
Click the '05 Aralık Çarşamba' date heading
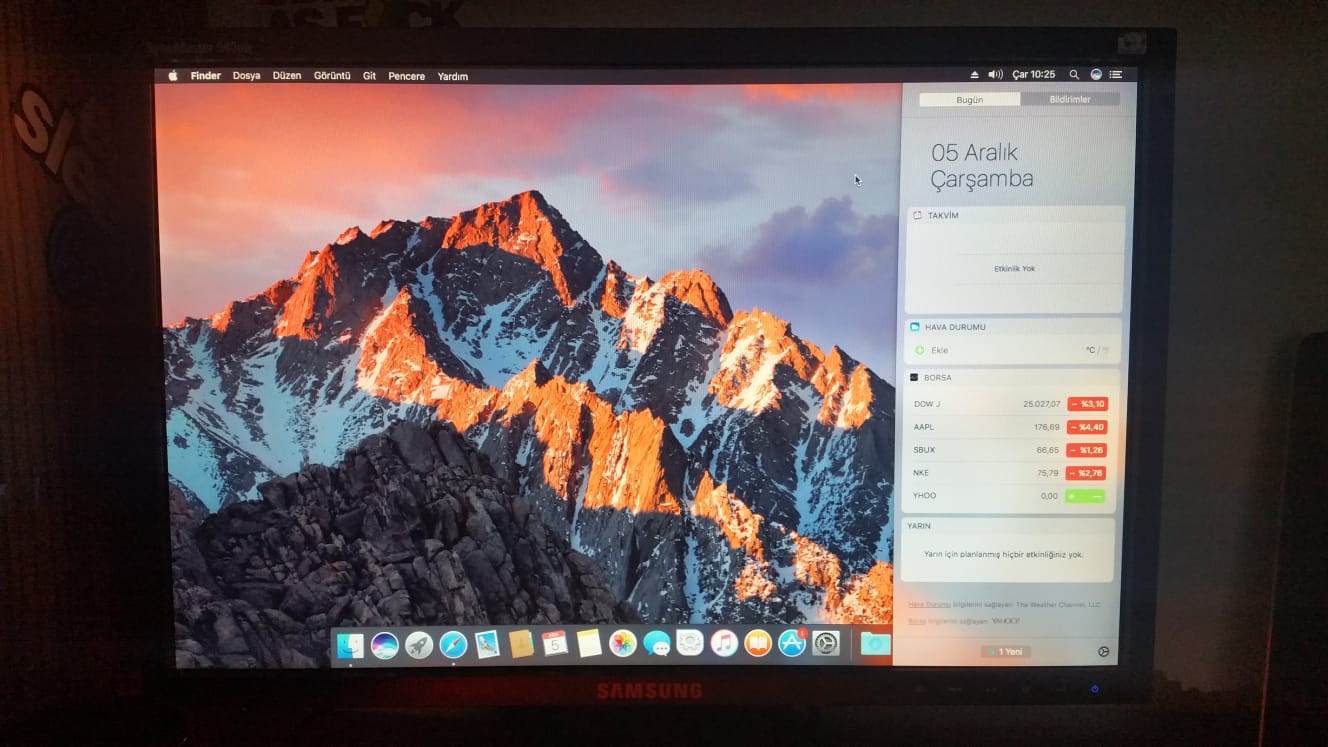tap(982, 166)
